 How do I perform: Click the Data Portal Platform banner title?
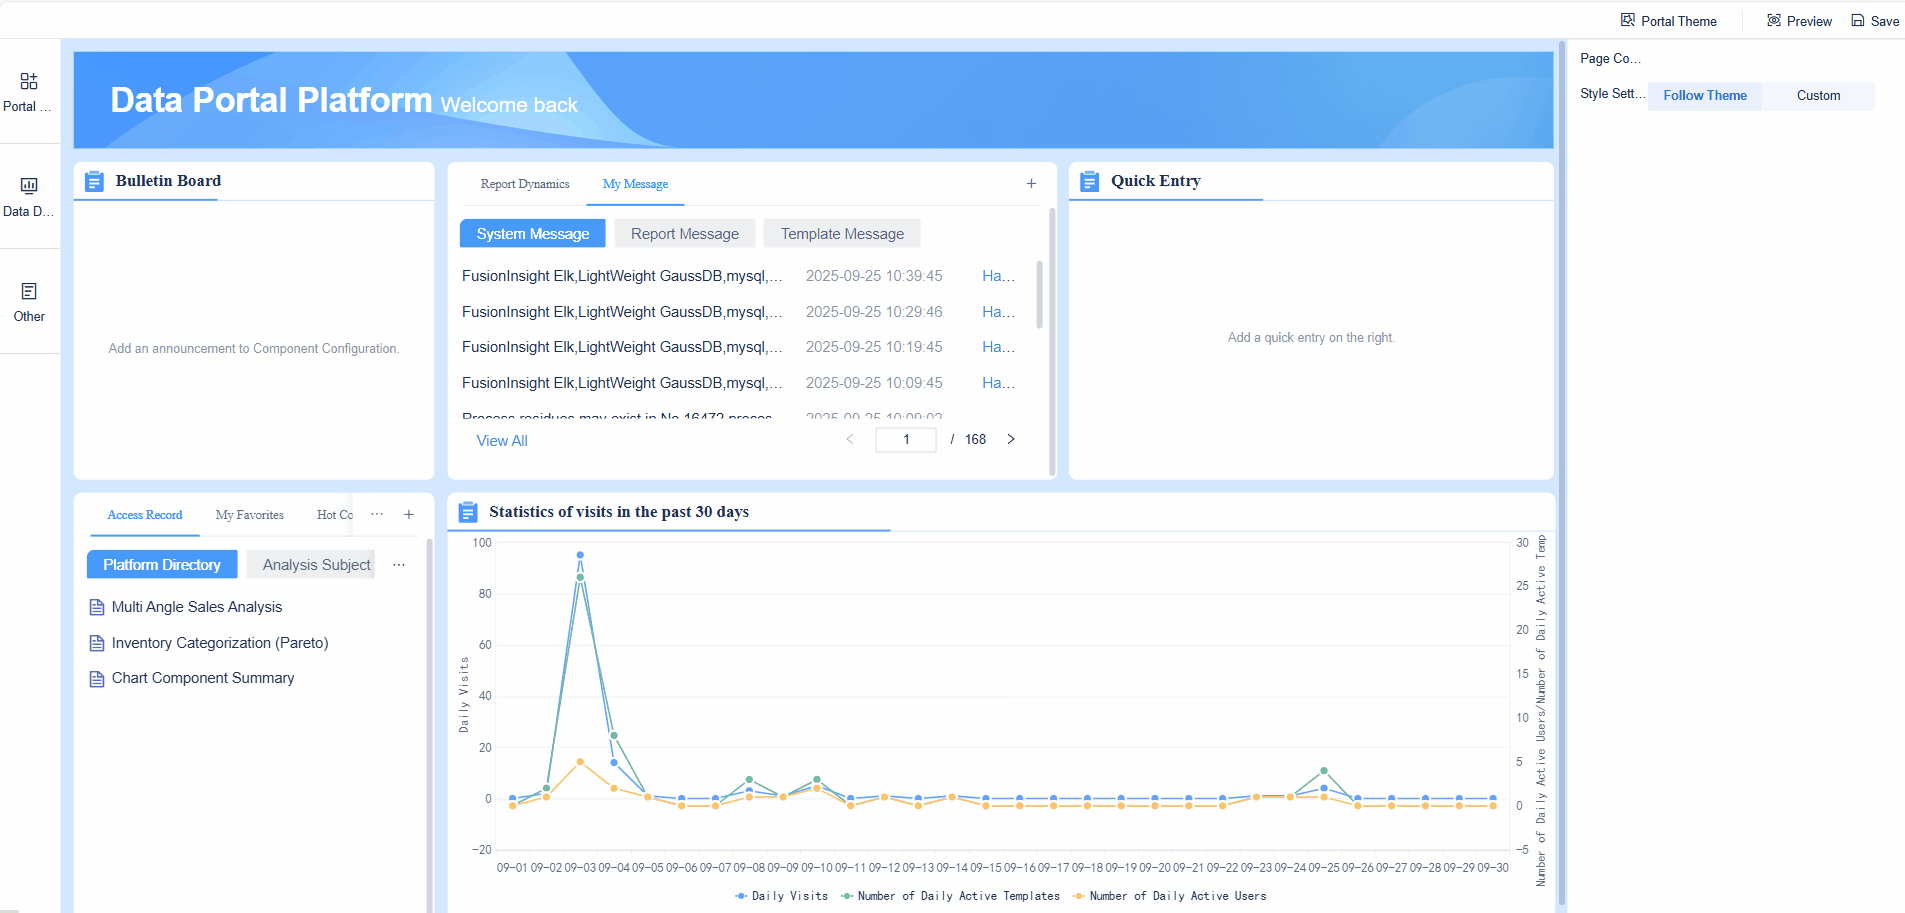click(271, 100)
